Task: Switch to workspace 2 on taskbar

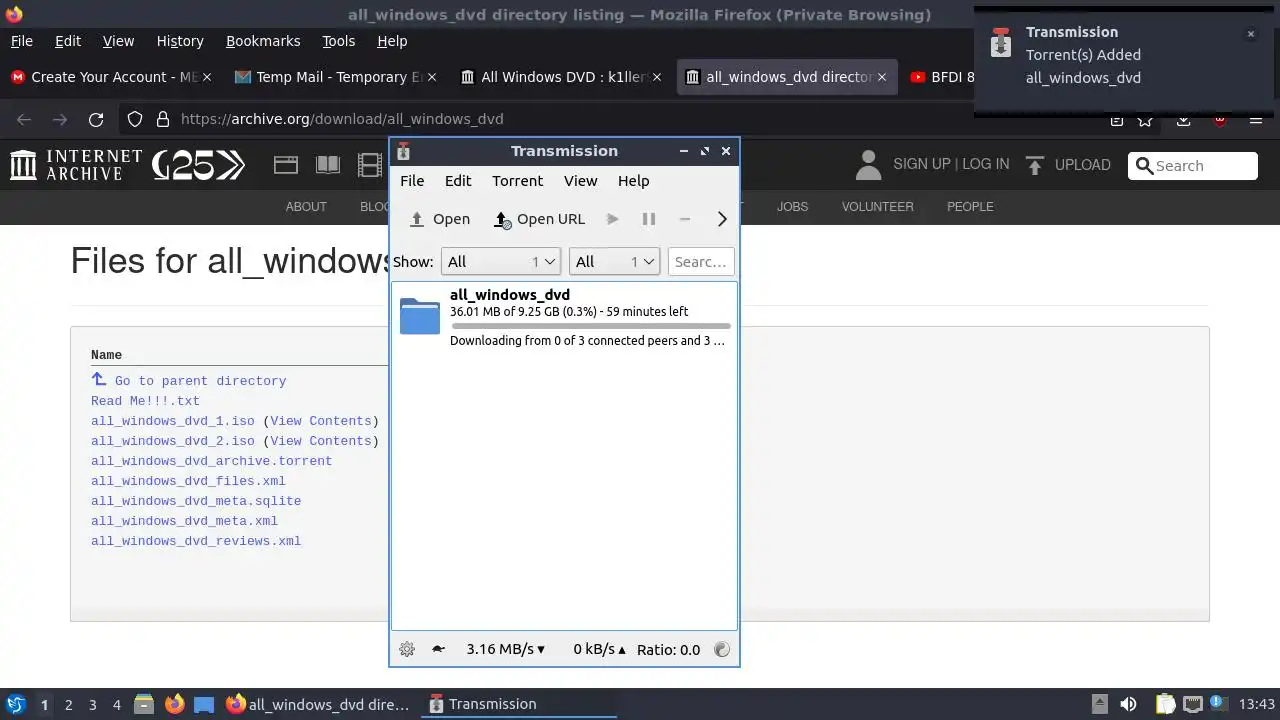Action: 68,704
